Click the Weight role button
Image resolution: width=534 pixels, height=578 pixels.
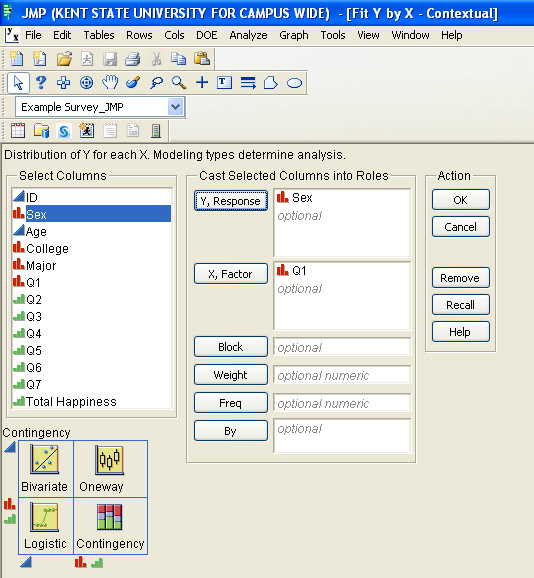pos(231,375)
